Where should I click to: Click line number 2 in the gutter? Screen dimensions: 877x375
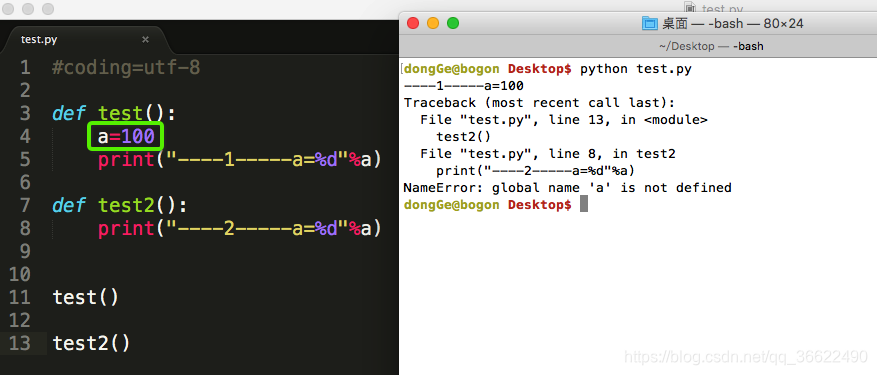pyautogui.click(x=25, y=91)
